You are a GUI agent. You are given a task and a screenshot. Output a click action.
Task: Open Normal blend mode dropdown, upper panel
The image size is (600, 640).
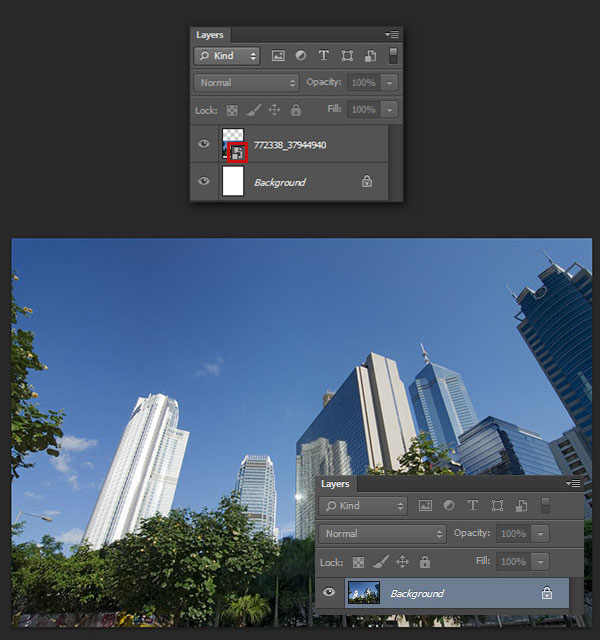pyautogui.click(x=247, y=83)
